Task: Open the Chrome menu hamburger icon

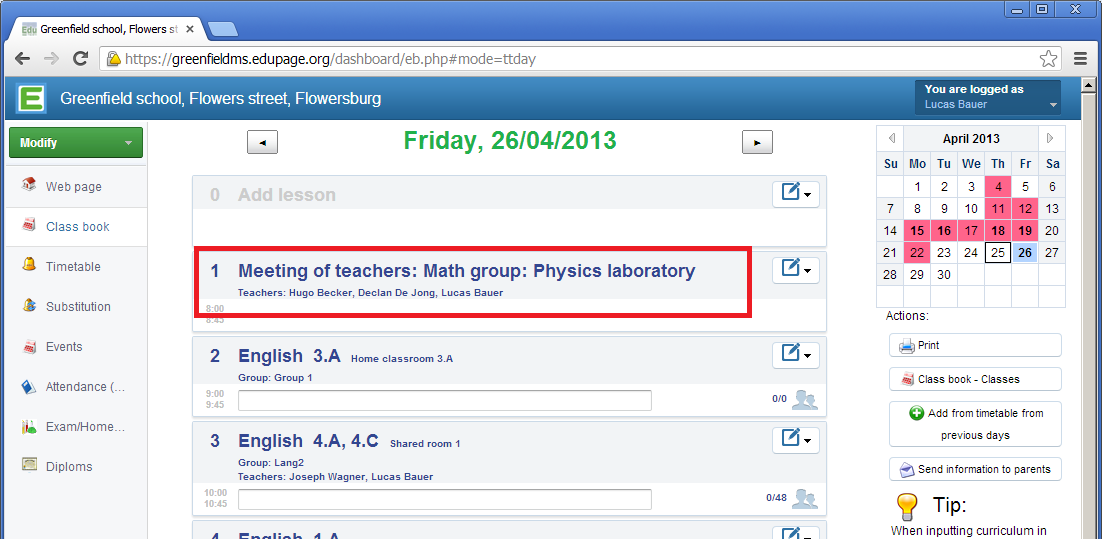Action: coord(1080,59)
